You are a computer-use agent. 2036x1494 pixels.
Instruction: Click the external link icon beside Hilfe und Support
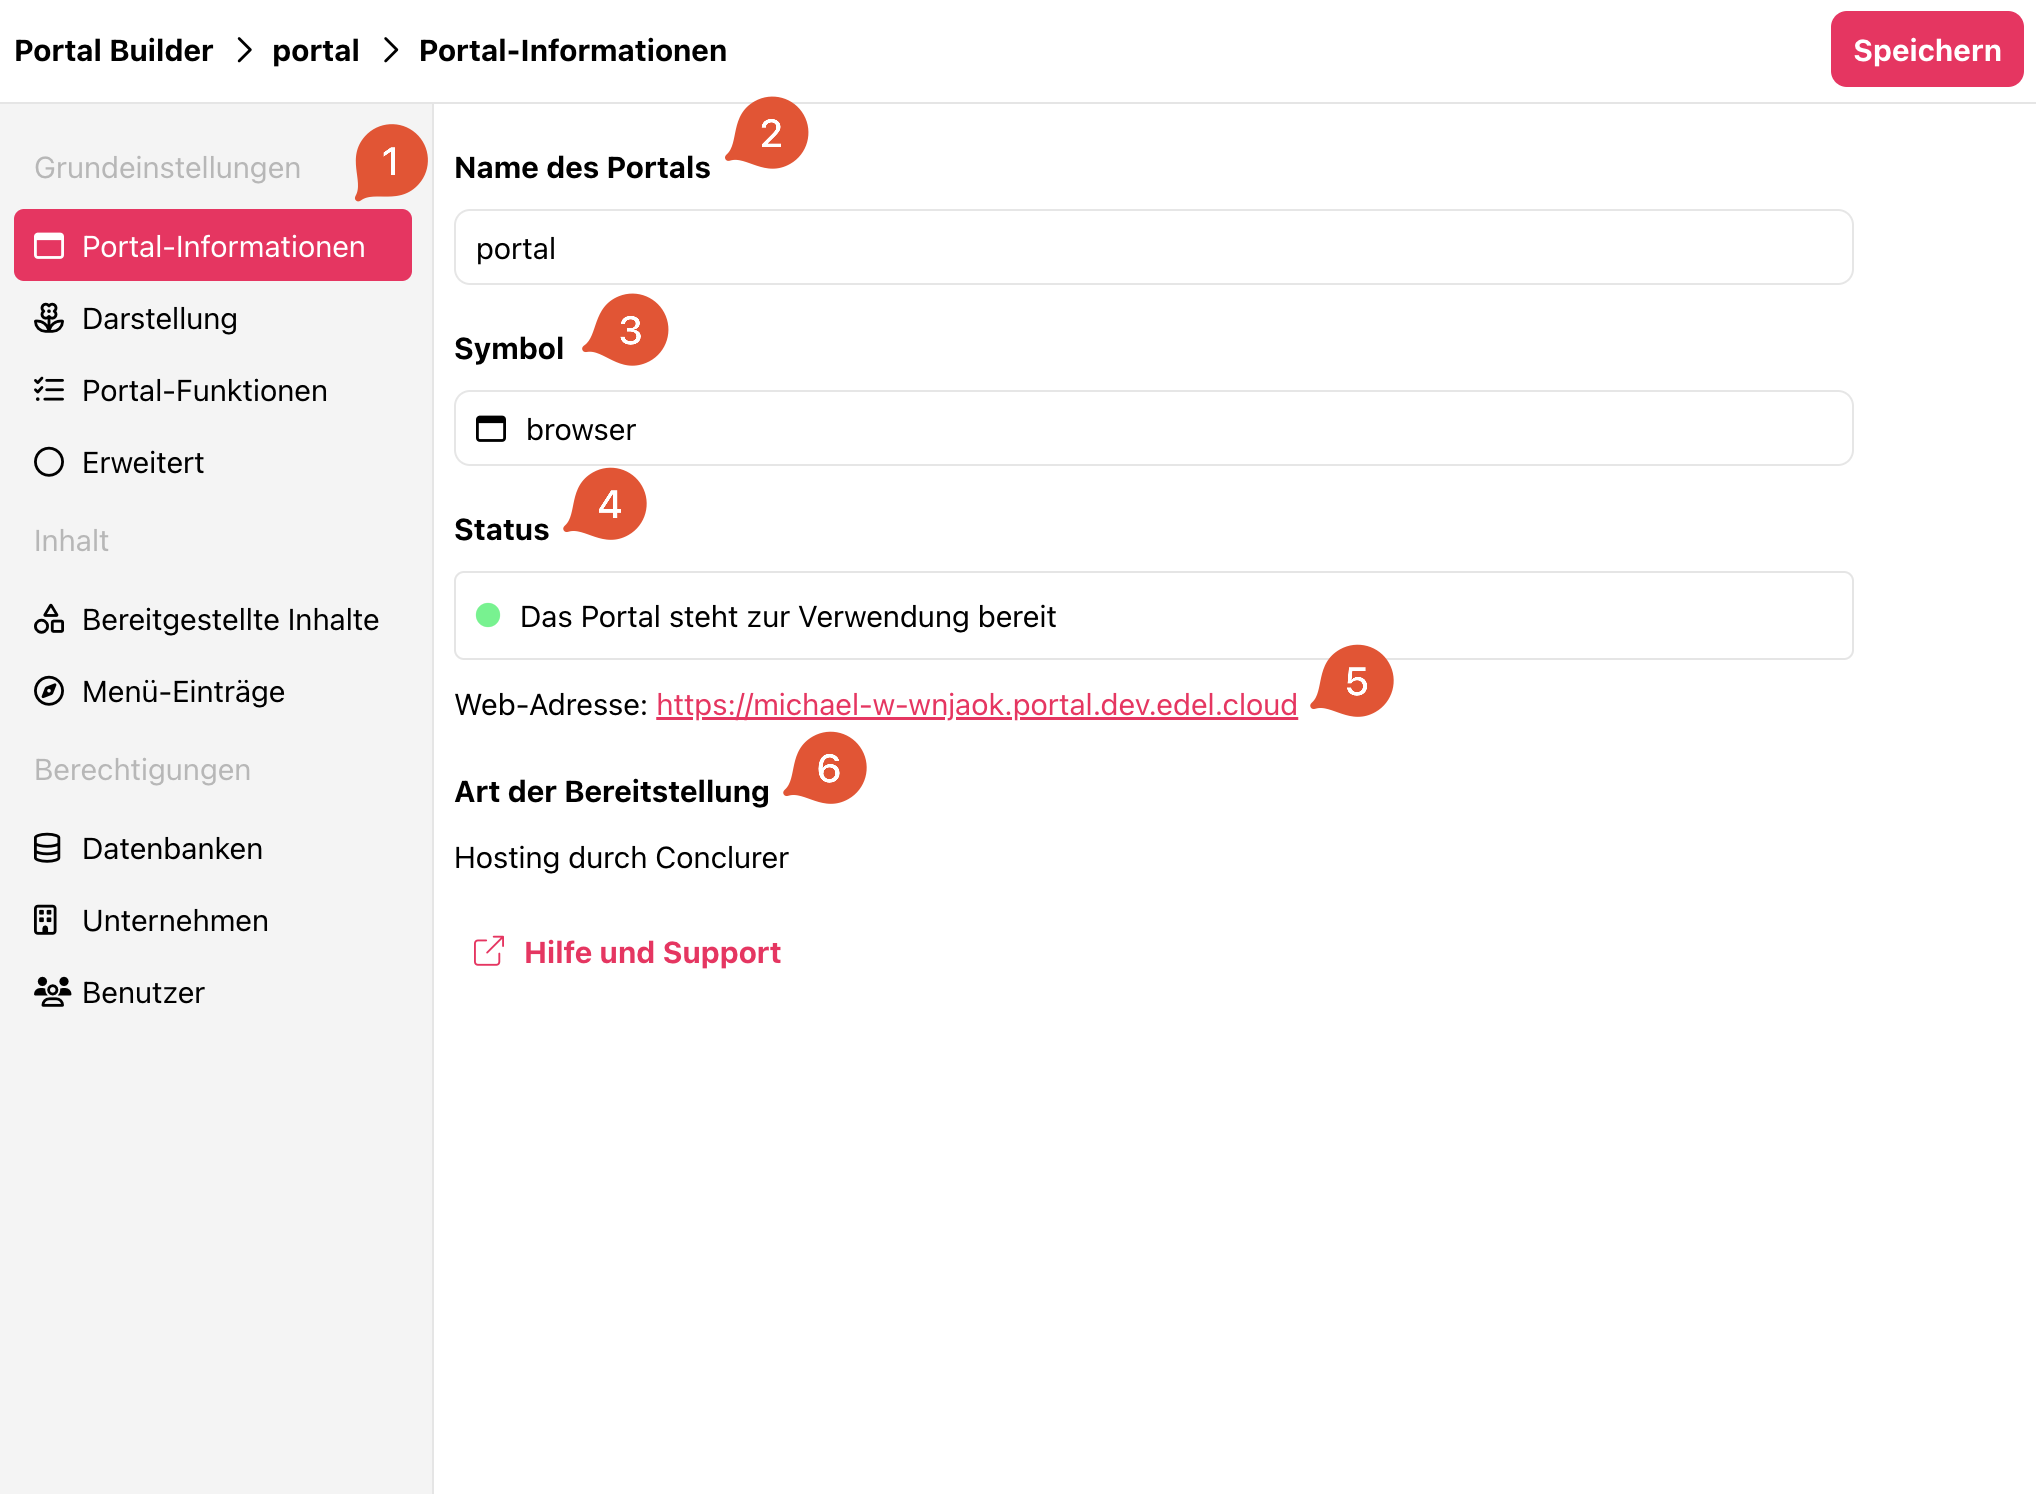coord(489,952)
